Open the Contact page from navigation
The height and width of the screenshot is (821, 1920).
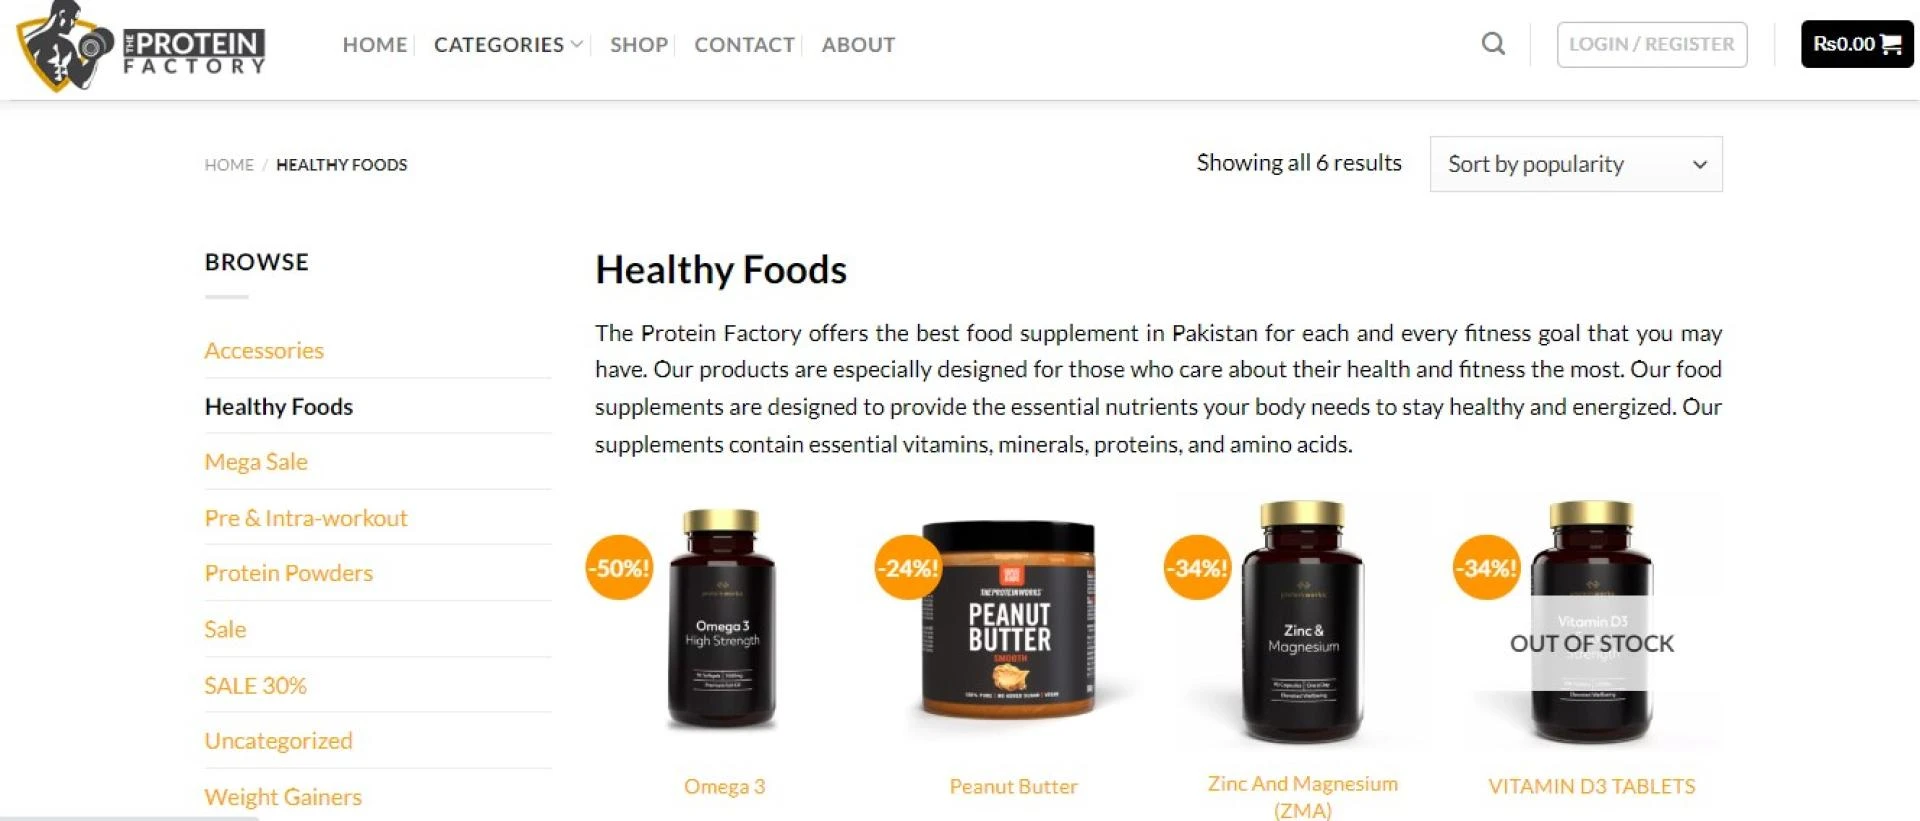click(744, 45)
